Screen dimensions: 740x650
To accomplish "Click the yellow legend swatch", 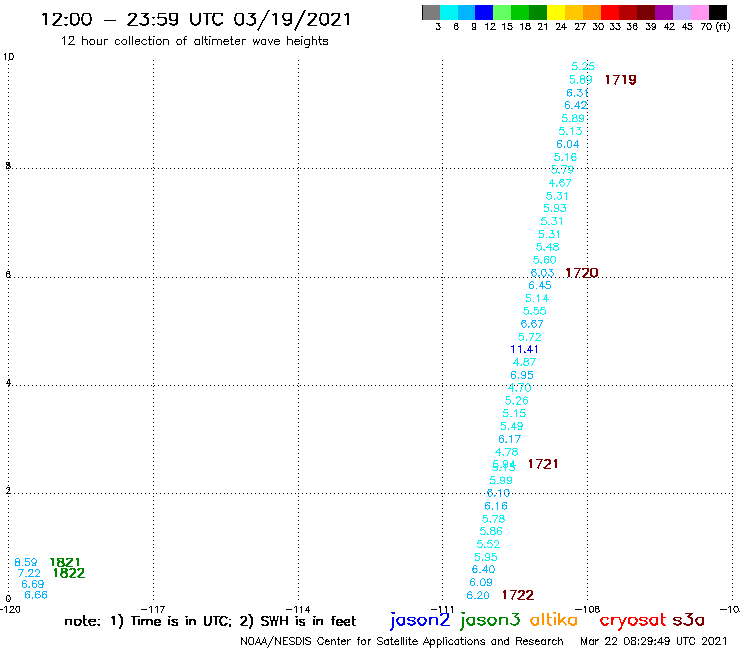I will (556, 12).
